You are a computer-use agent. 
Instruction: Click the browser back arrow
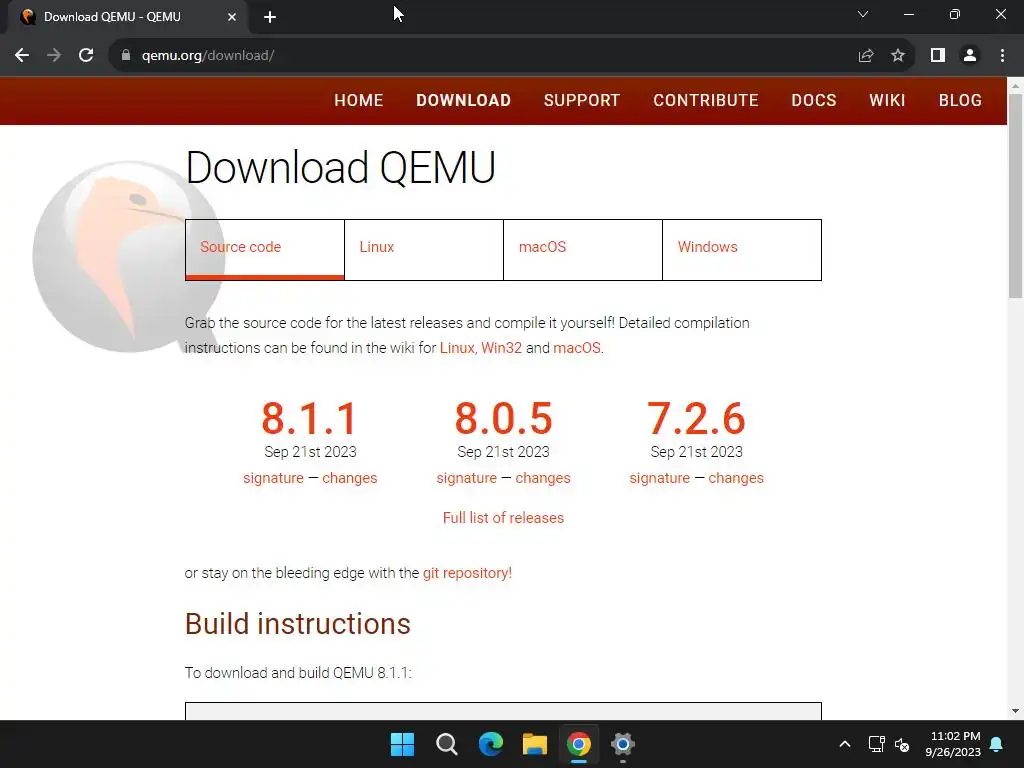coord(22,56)
